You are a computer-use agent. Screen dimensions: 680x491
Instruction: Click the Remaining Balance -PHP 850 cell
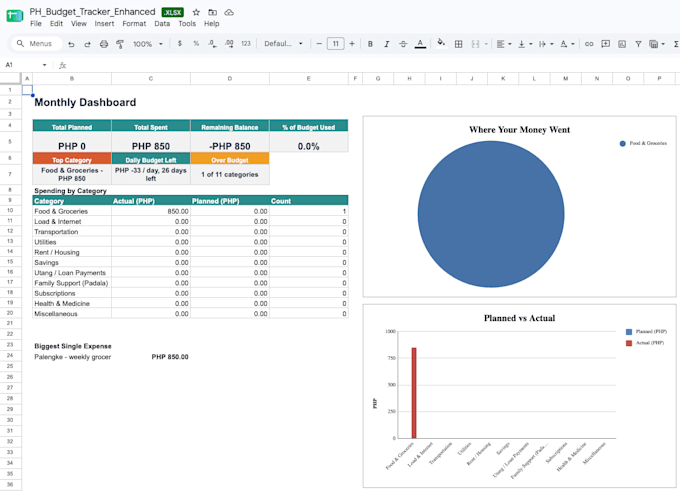(230, 141)
